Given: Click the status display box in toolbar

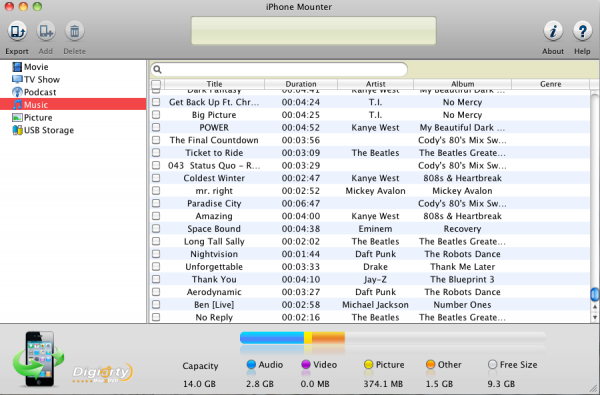Looking at the screenshot, I should tap(313, 30).
